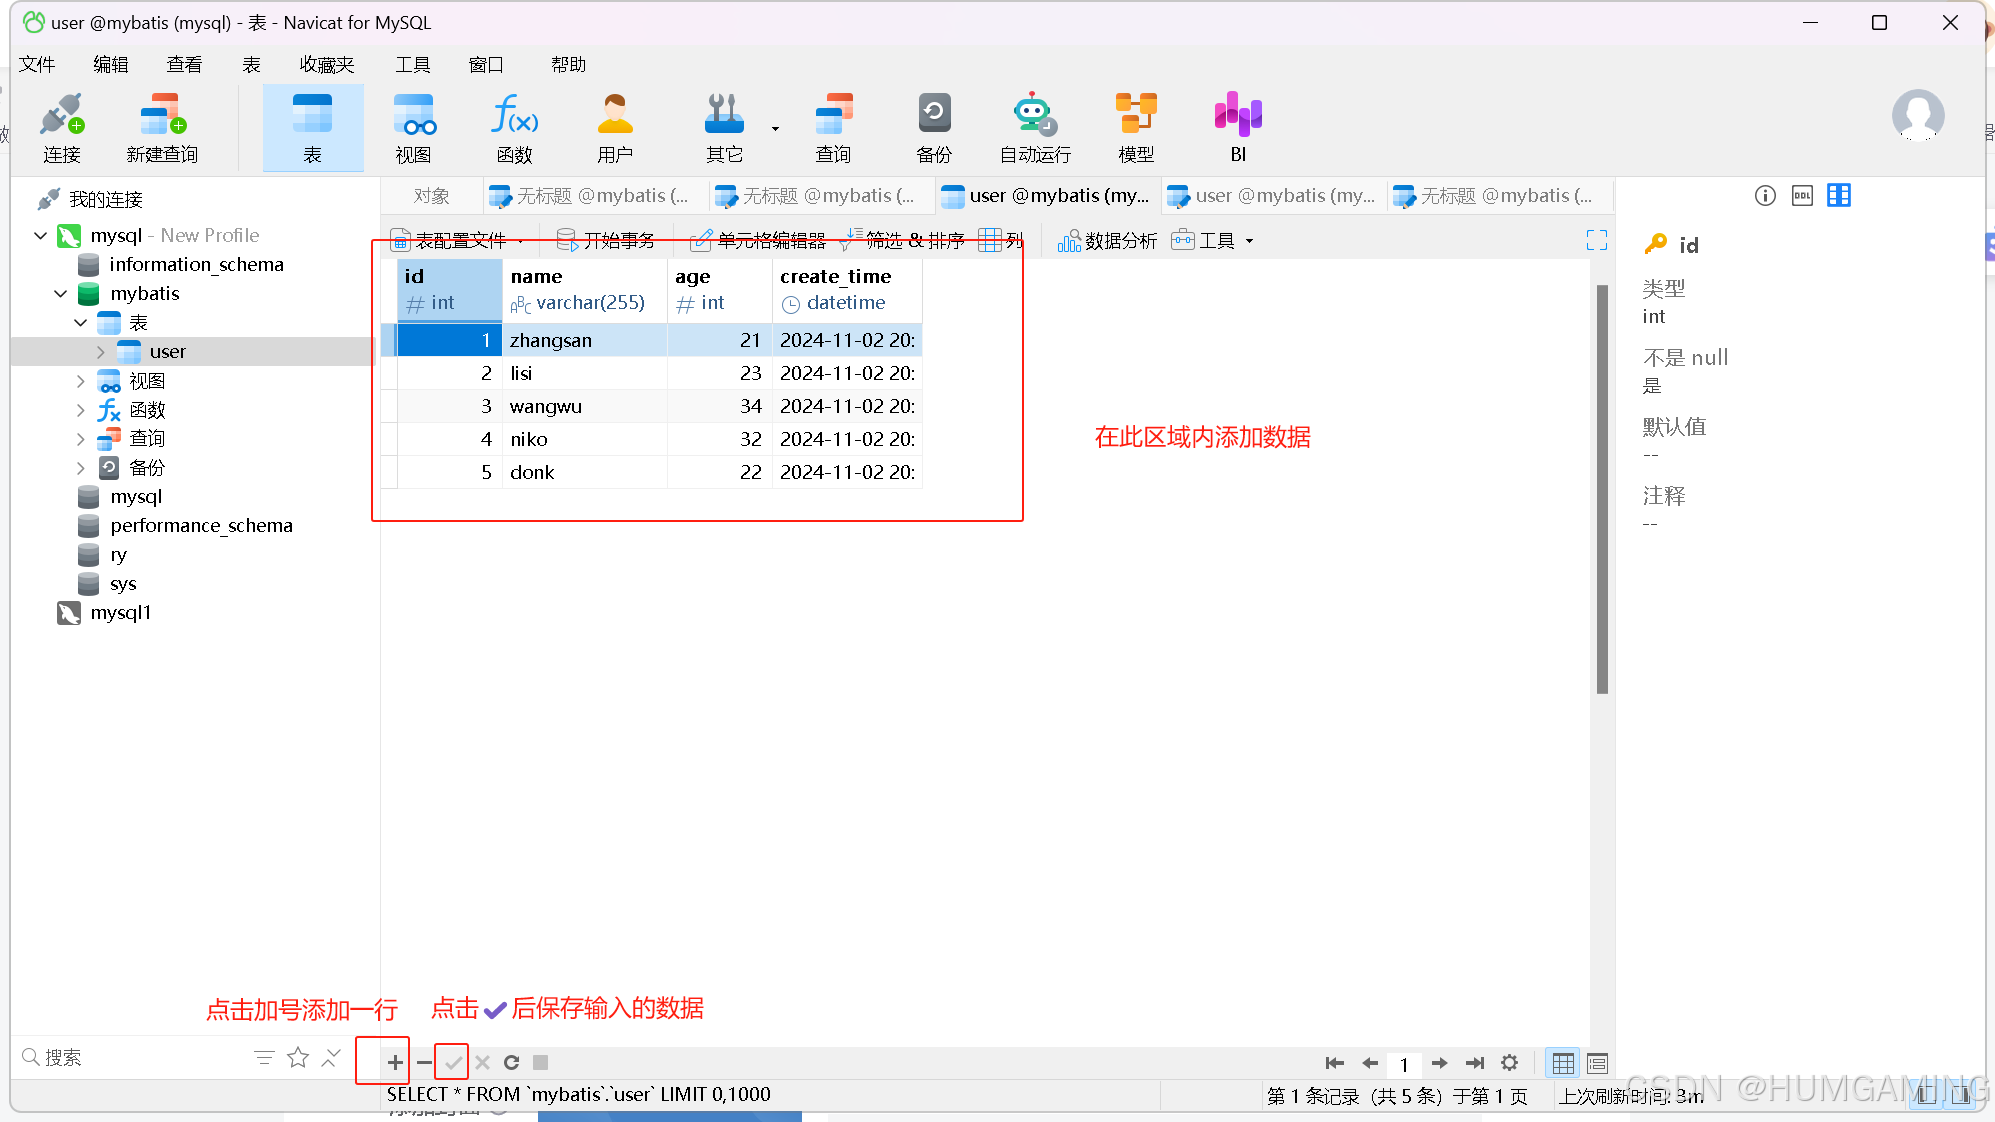The image size is (1995, 1122).
Task: Expand the user table node
Action: pyautogui.click(x=100, y=351)
